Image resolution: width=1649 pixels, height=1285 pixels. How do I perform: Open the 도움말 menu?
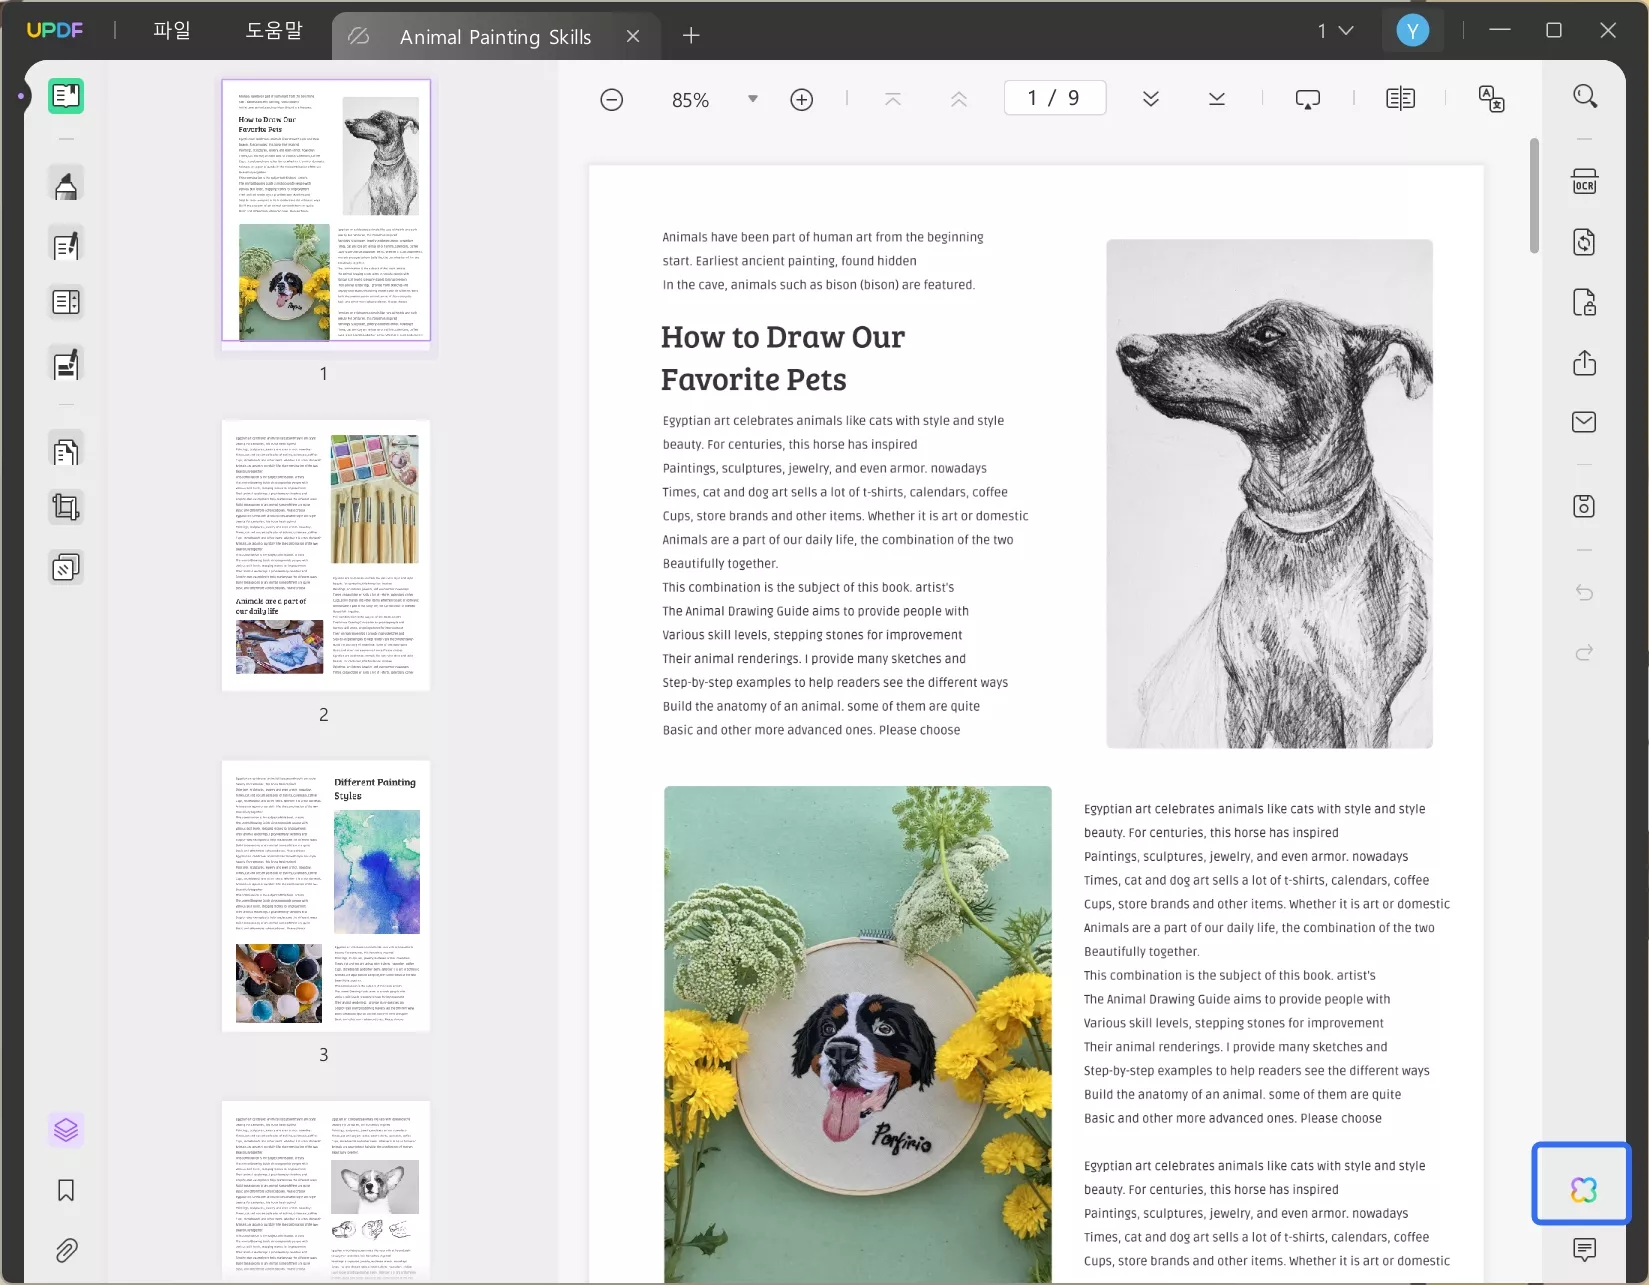coord(274,31)
